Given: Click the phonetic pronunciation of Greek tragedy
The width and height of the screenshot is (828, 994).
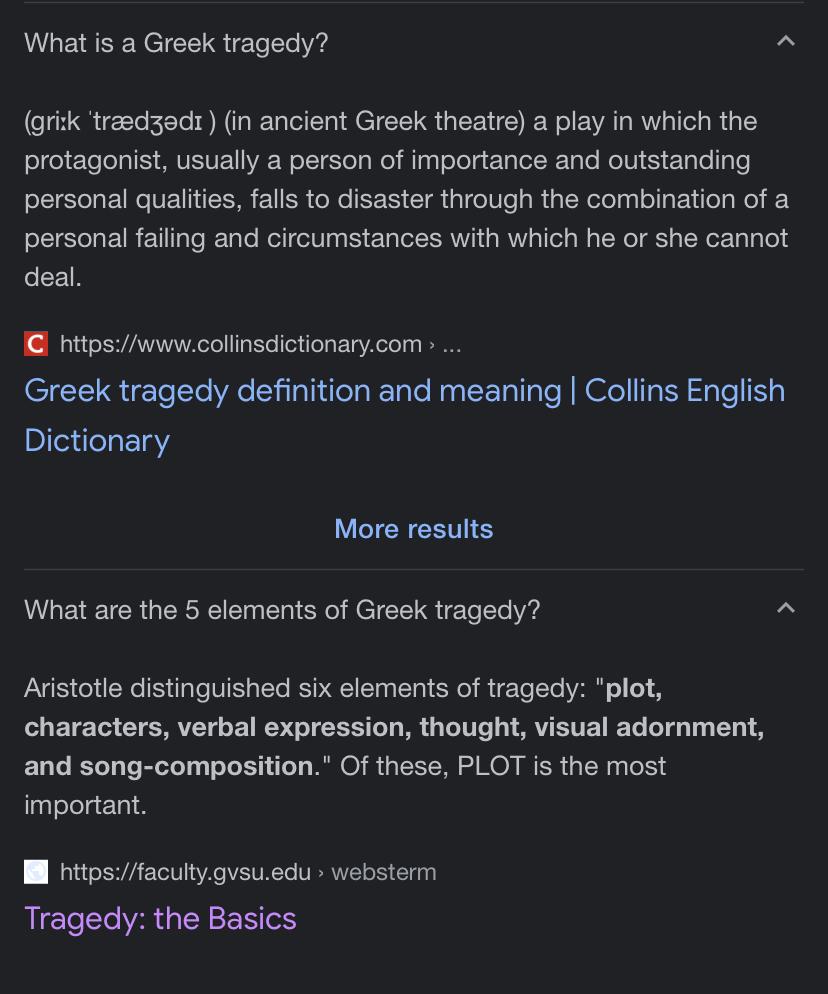Looking at the screenshot, I should (120, 121).
